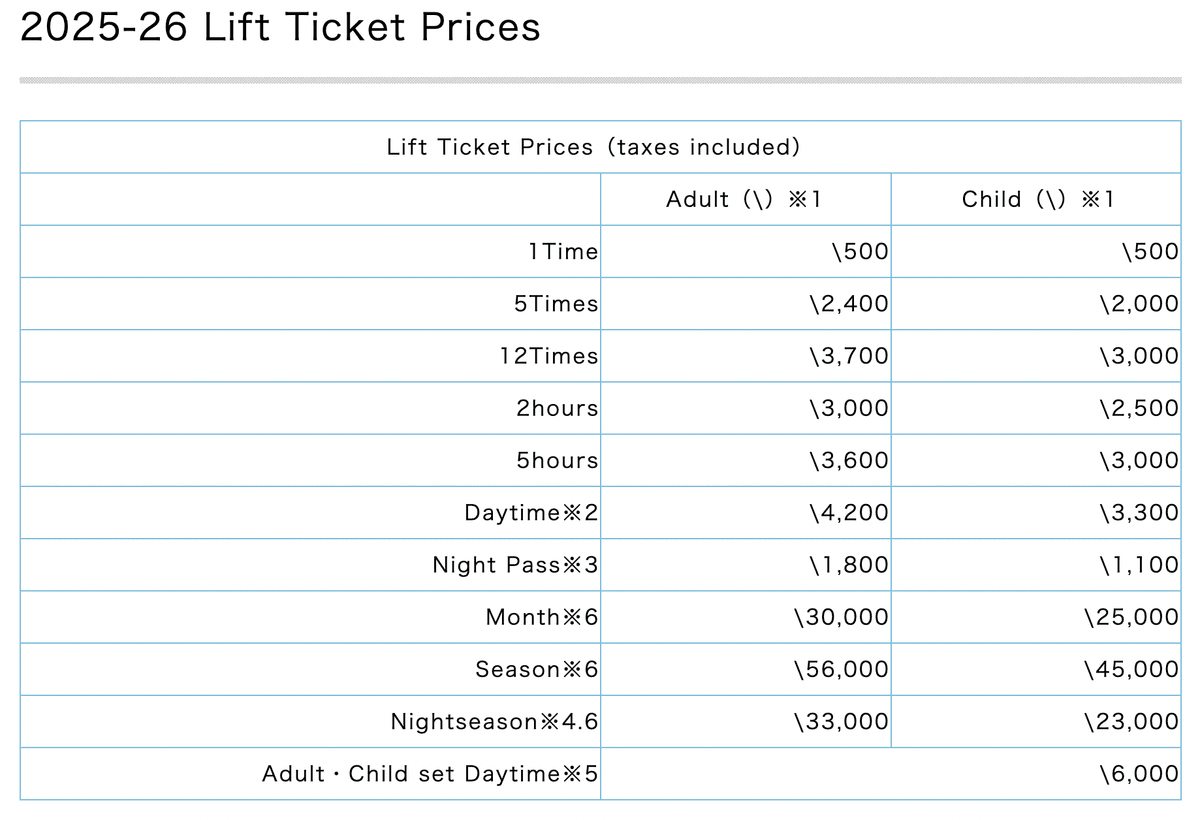Viewport: 1200px width, 820px height.
Task: Click the Nightseason child price \23,000
Action: [x=1132, y=721]
